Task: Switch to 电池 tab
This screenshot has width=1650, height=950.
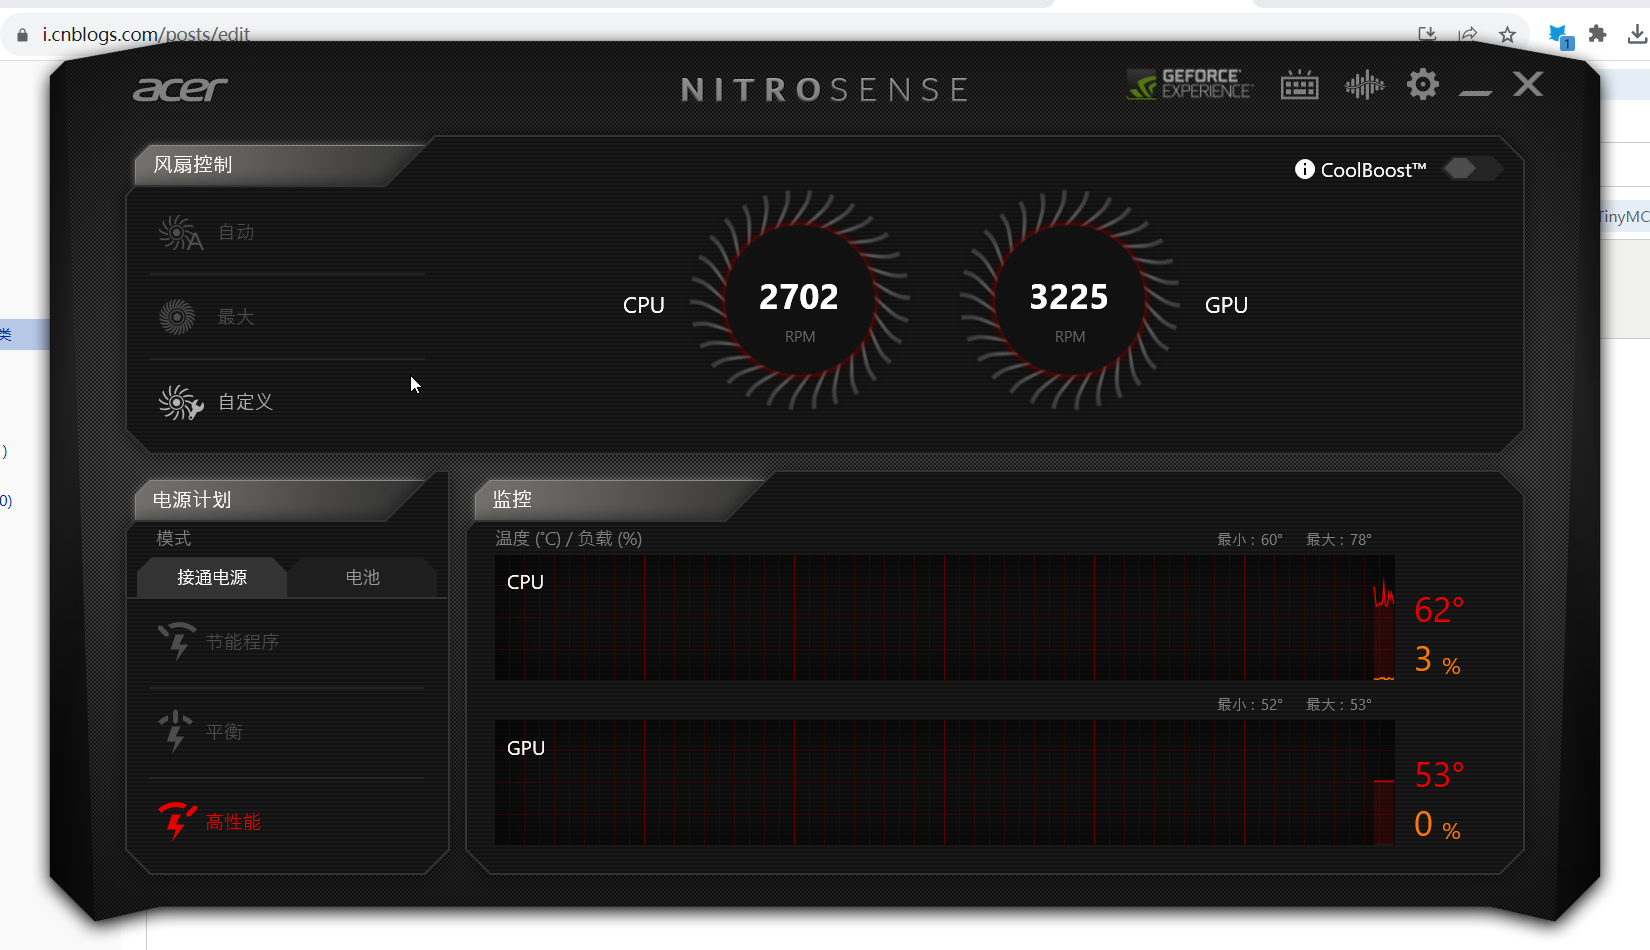Action: point(362,577)
